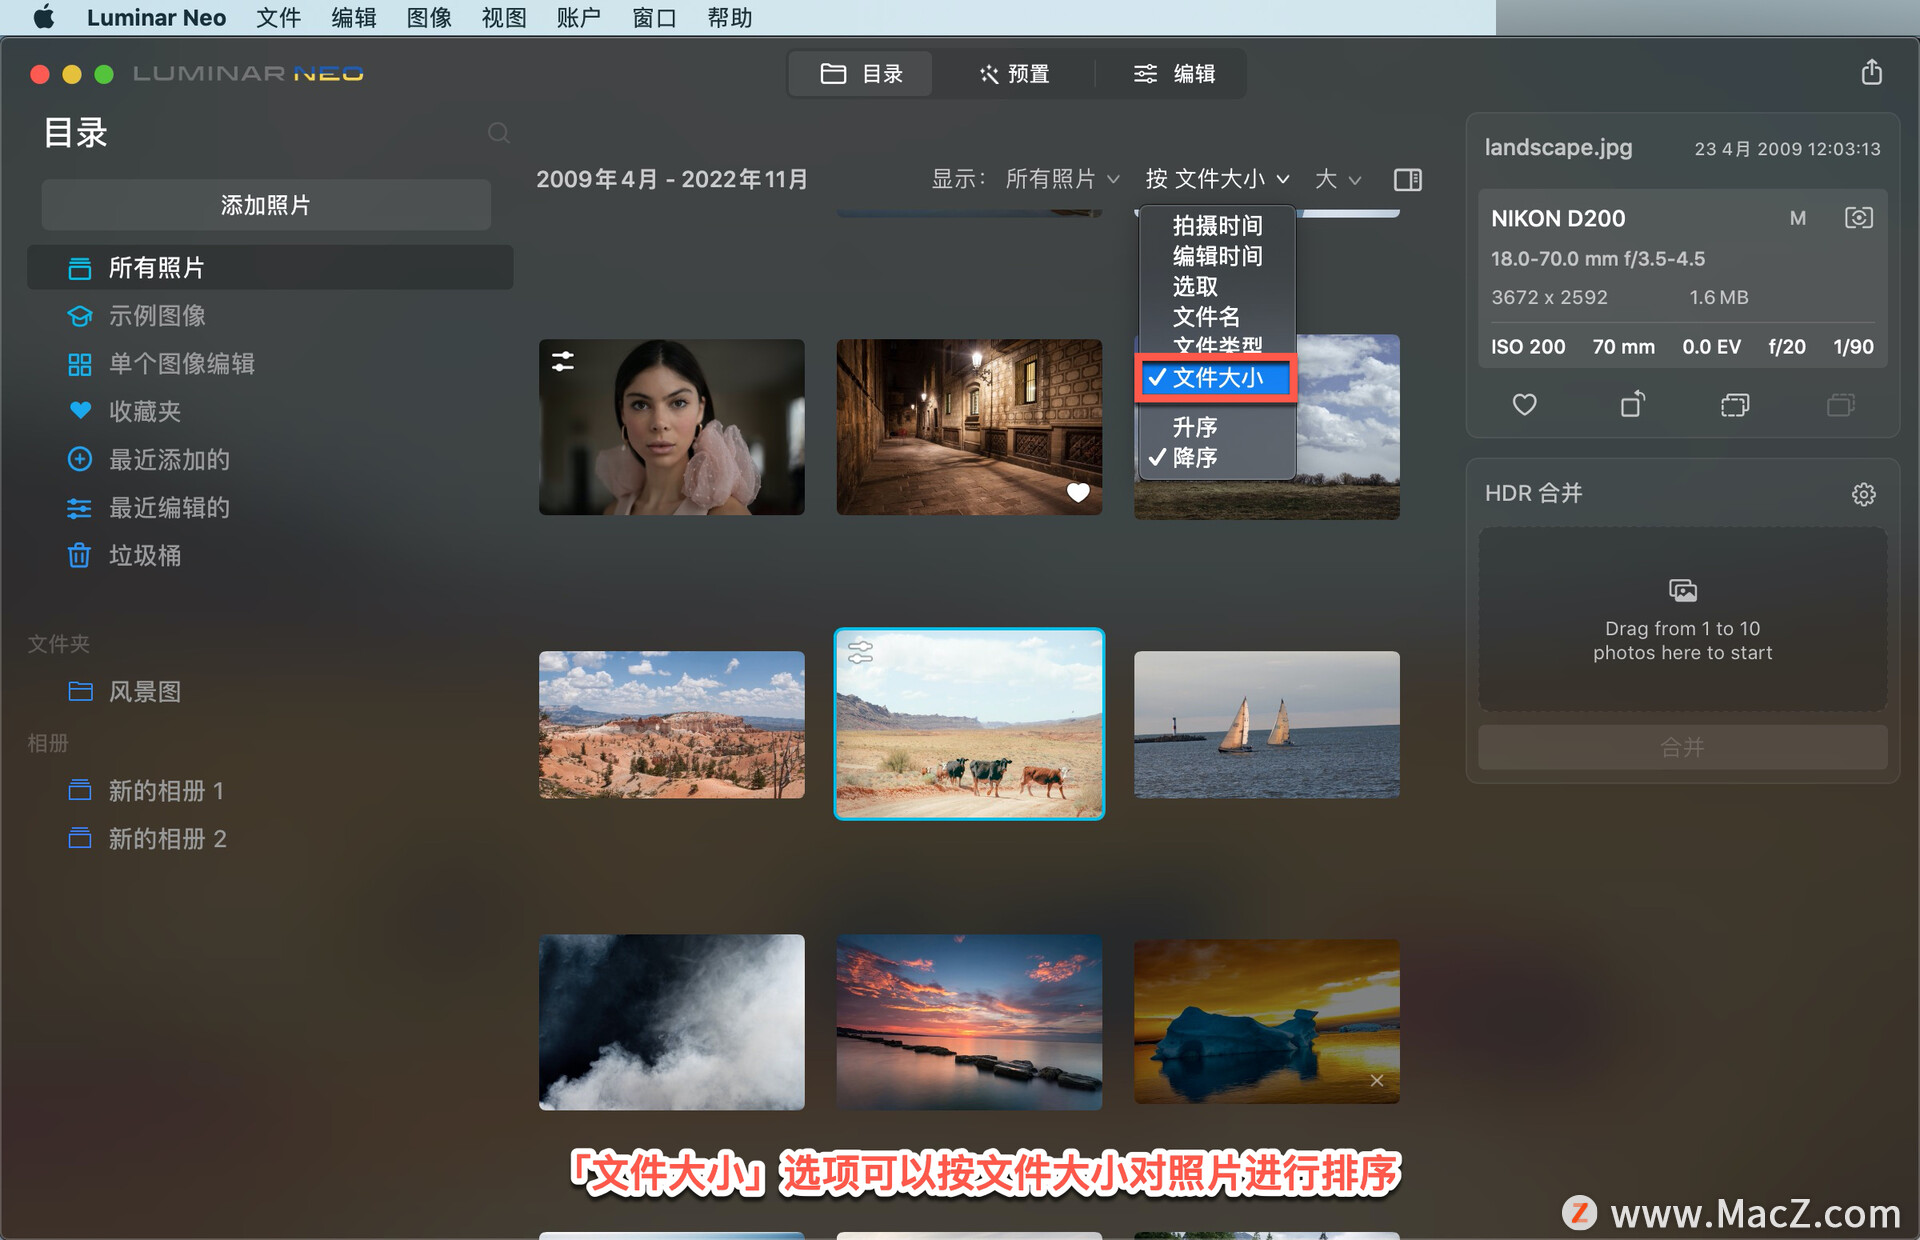Click the adjustments badge on cows photo
Screen dimensions: 1920x1240
[x=860, y=653]
